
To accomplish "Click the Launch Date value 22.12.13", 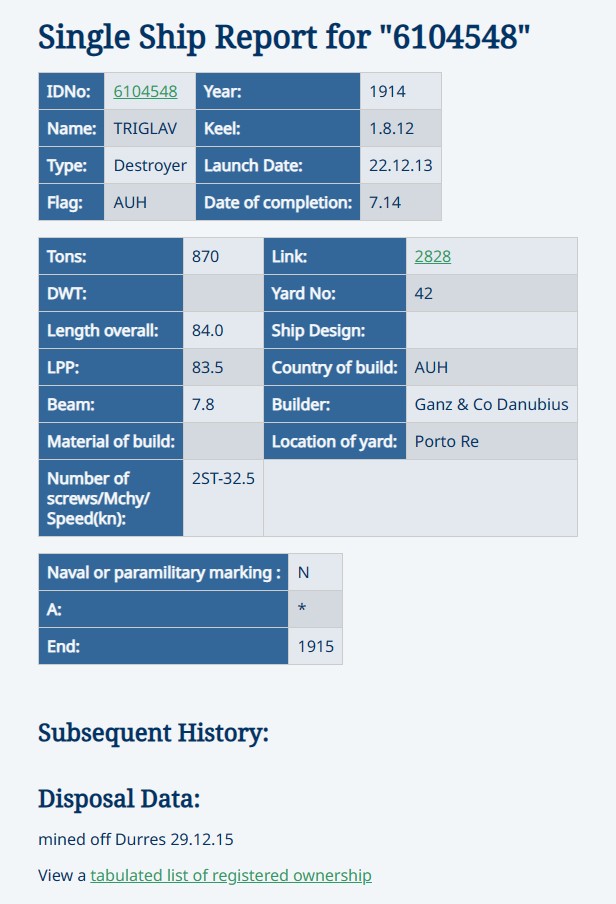I will tap(401, 165).
